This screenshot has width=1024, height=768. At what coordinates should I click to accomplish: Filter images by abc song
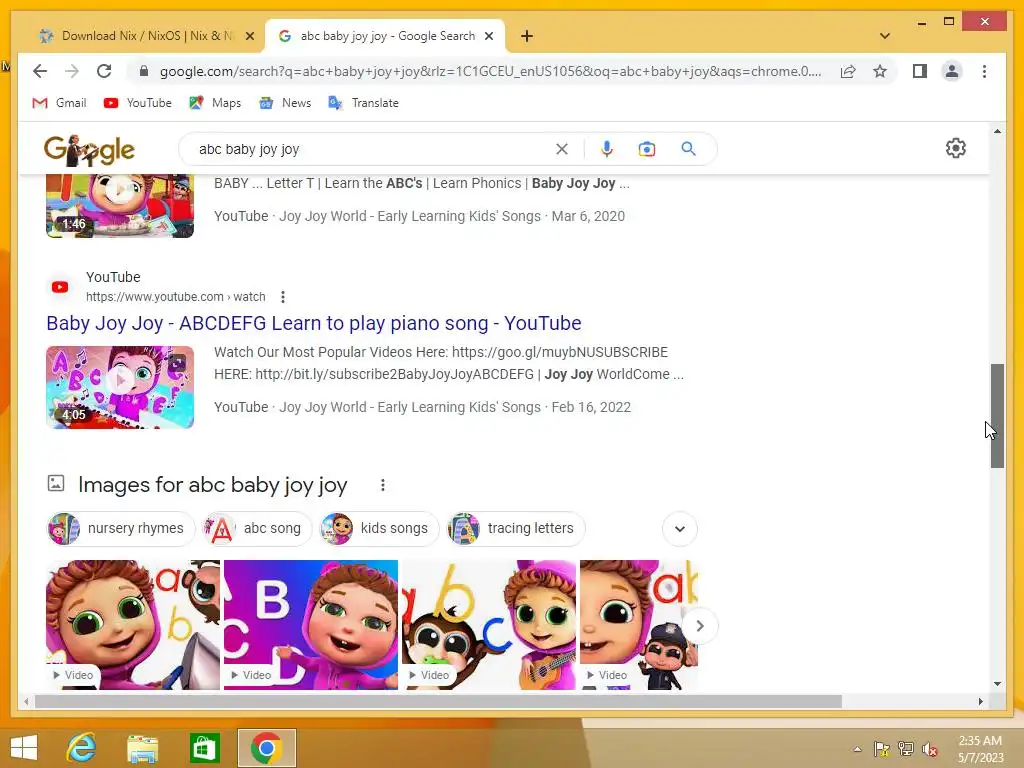[x=255, y=528]
